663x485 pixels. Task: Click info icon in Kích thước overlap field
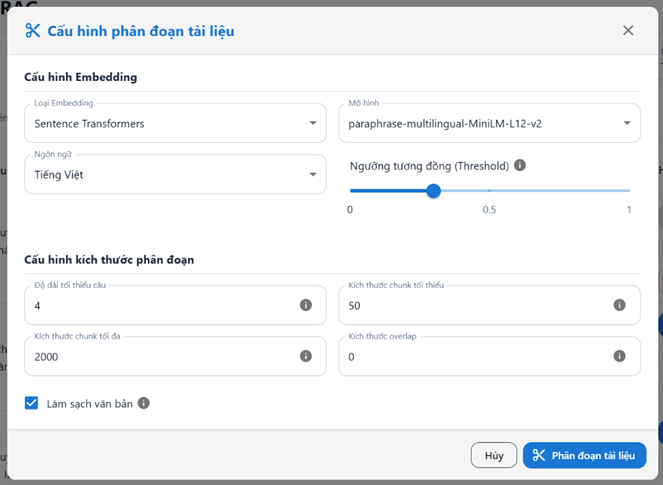point(620,356)
